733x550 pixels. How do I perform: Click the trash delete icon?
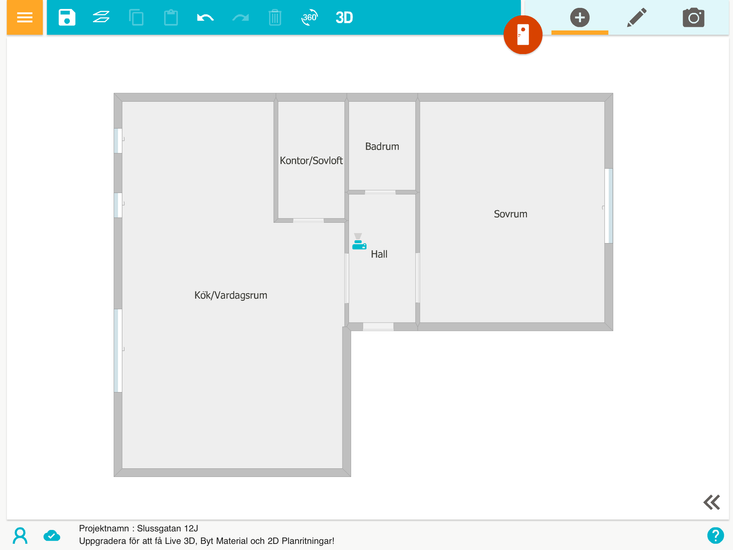pyautogui.click(x=275, y=18)
